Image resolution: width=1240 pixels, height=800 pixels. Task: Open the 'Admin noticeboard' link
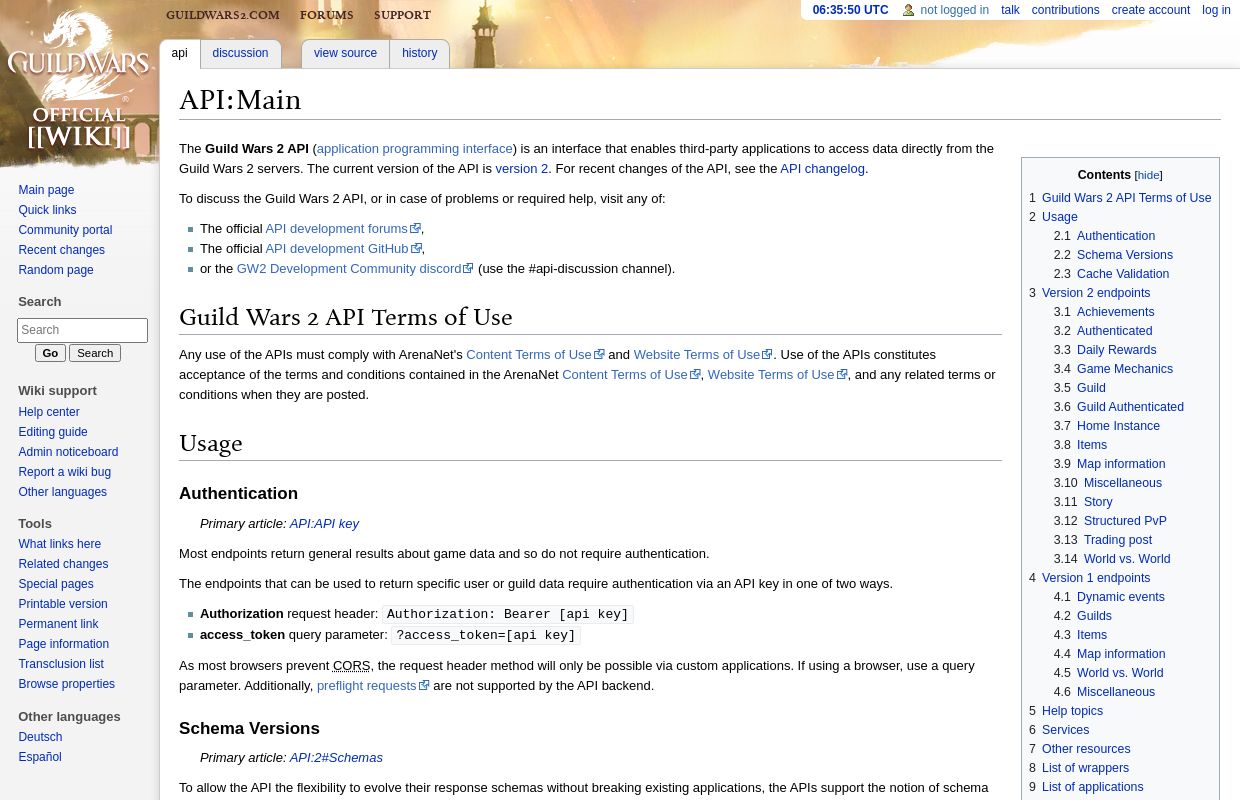coord(68,452)
